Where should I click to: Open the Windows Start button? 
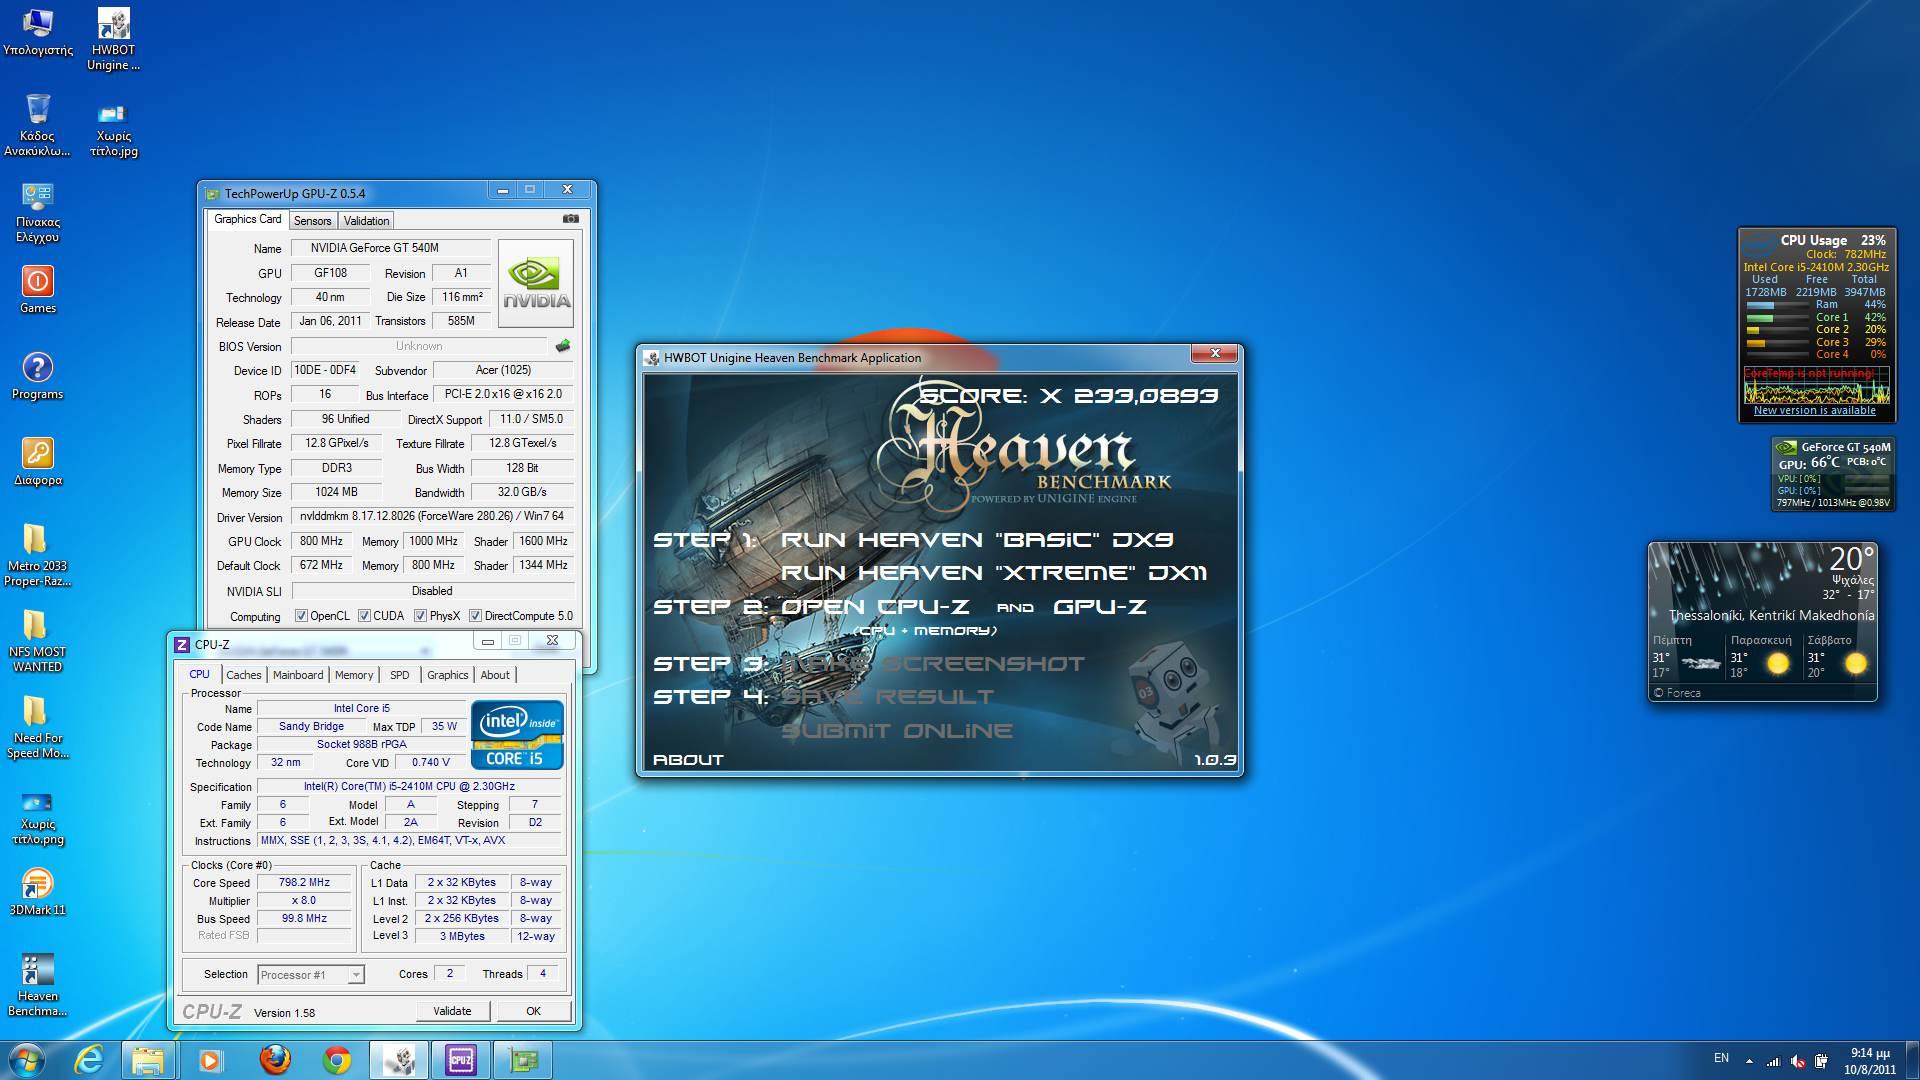coord(26,1060)
